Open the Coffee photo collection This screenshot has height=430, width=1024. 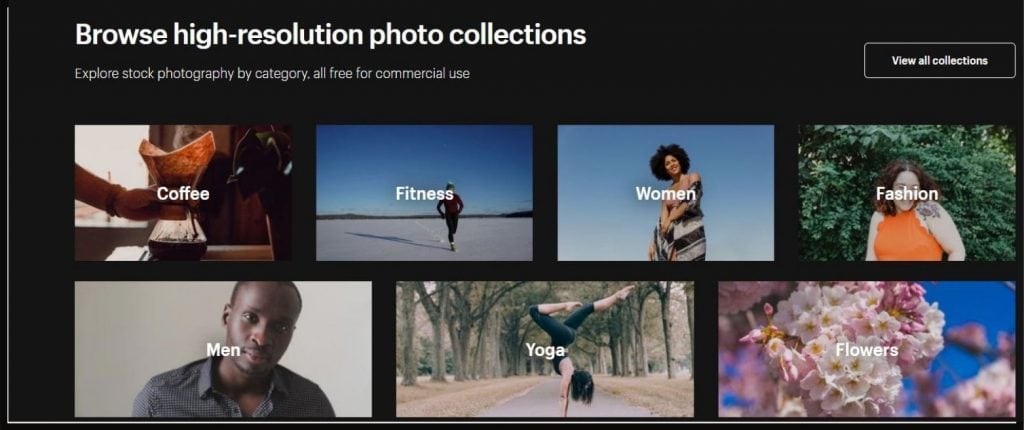[x=183, y=193]
